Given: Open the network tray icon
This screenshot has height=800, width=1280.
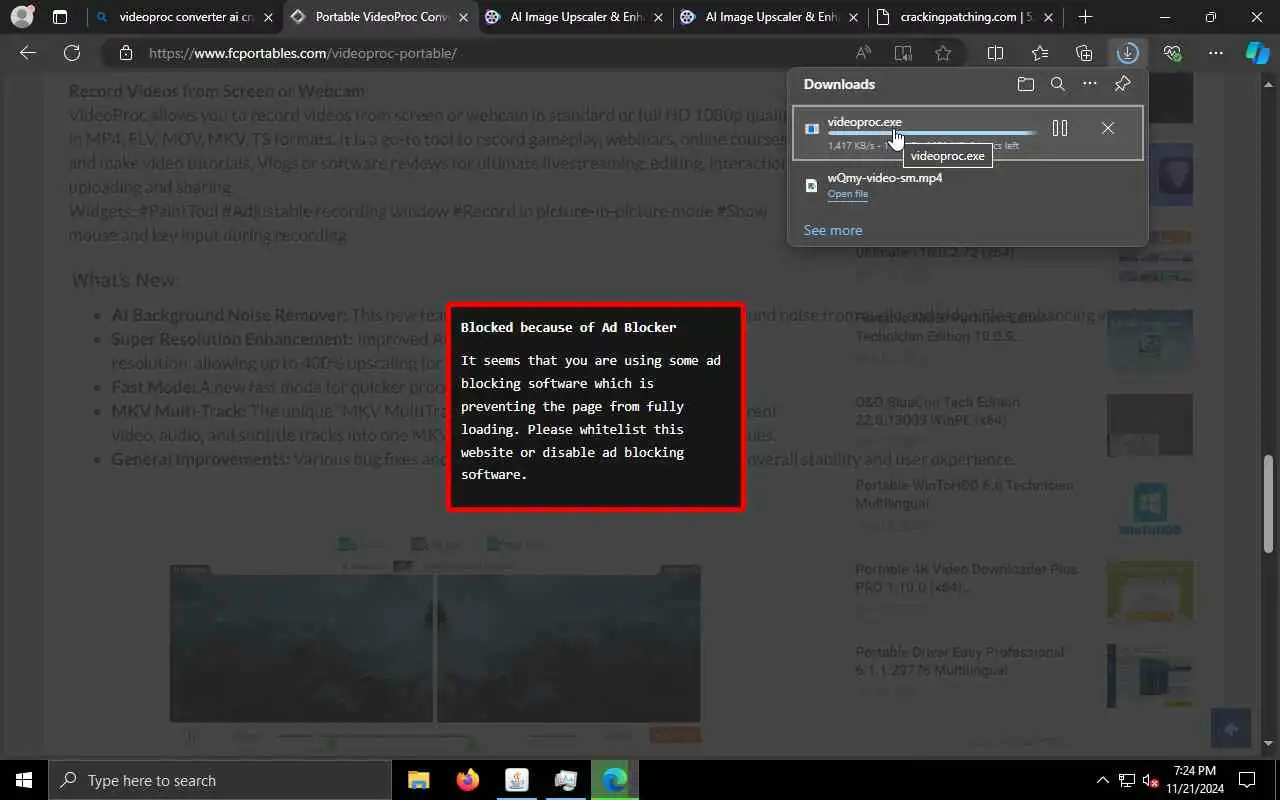Looking at the screenshot, I should tap(1127, 780).
